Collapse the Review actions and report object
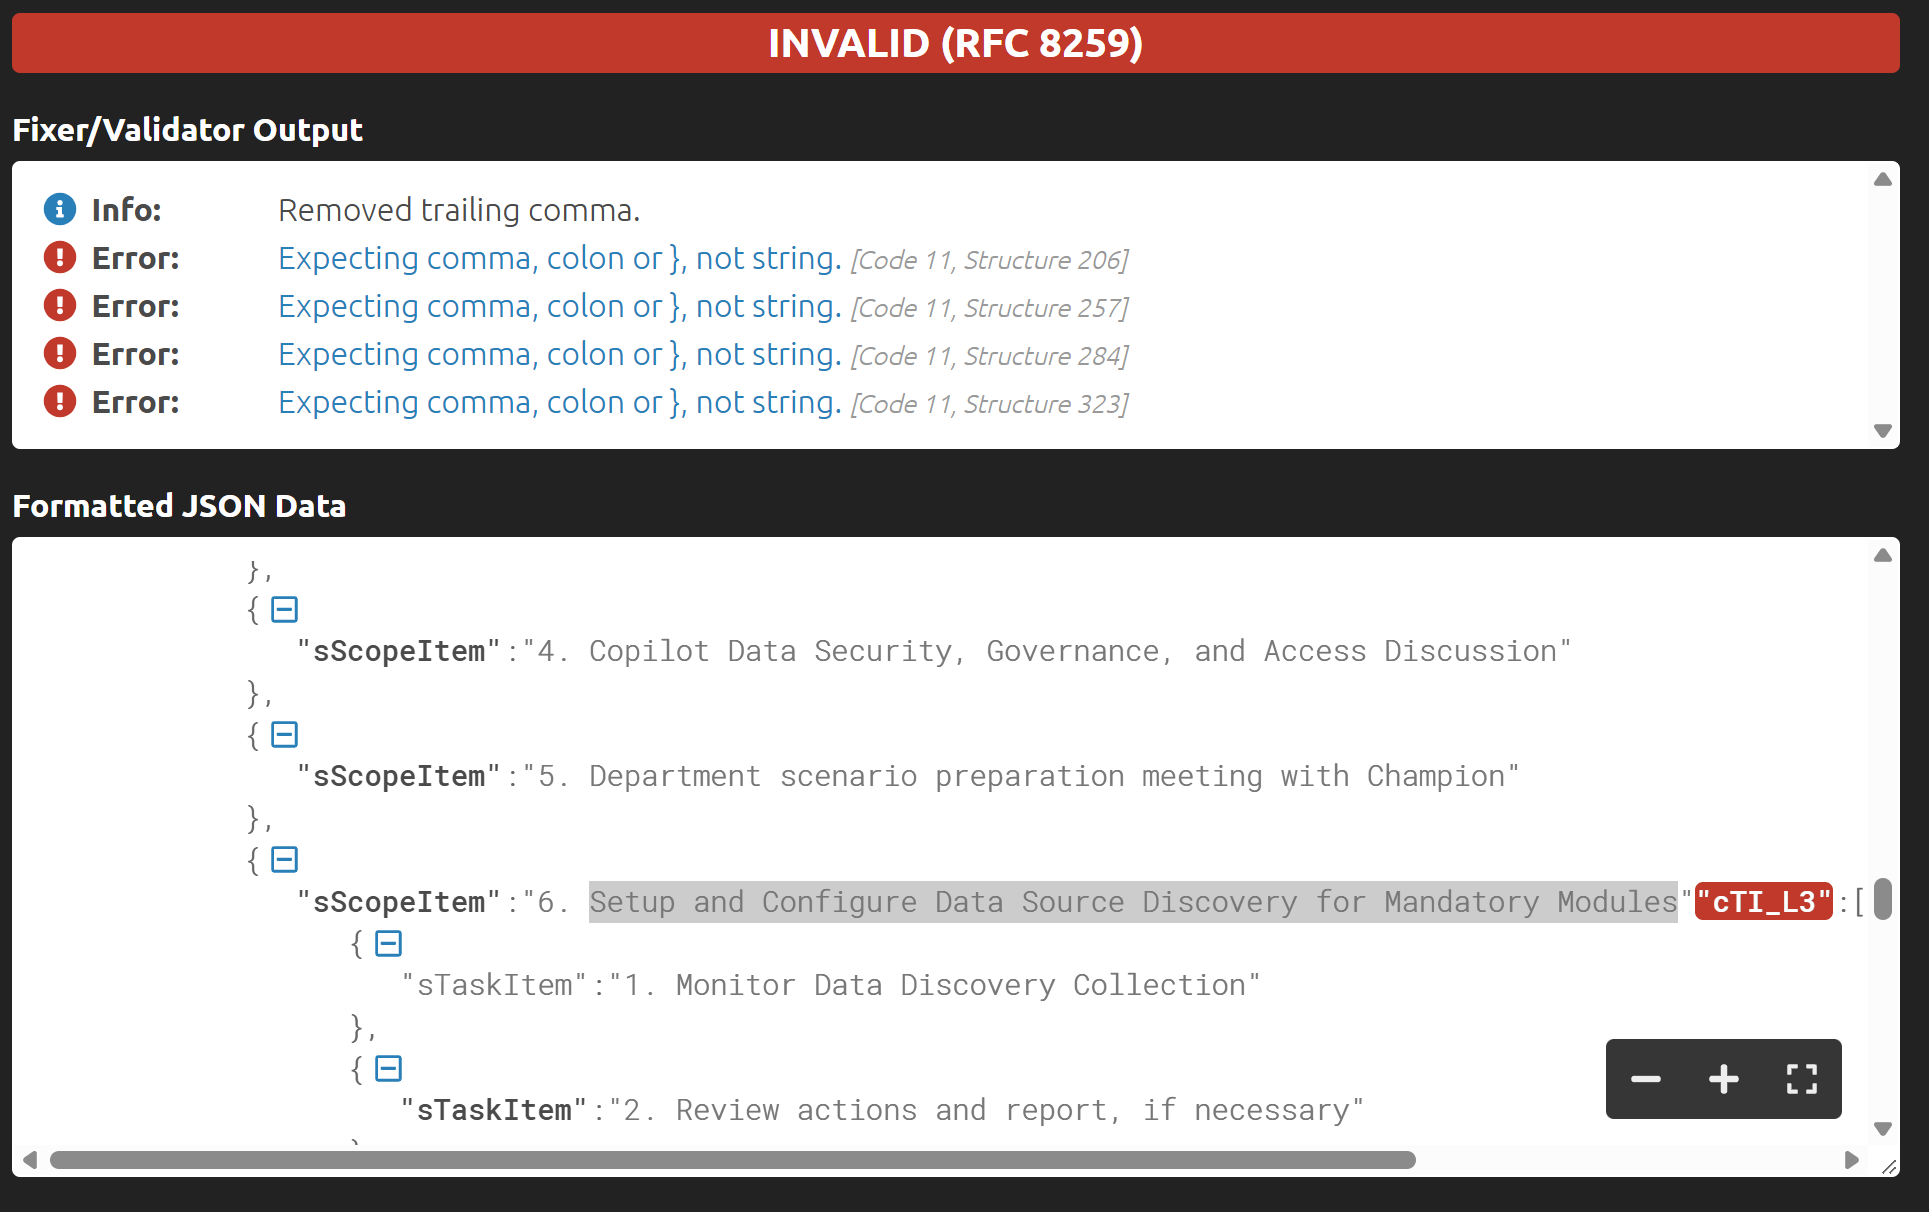Viewport: 1929px width, 1212px height. [389, 1069]
